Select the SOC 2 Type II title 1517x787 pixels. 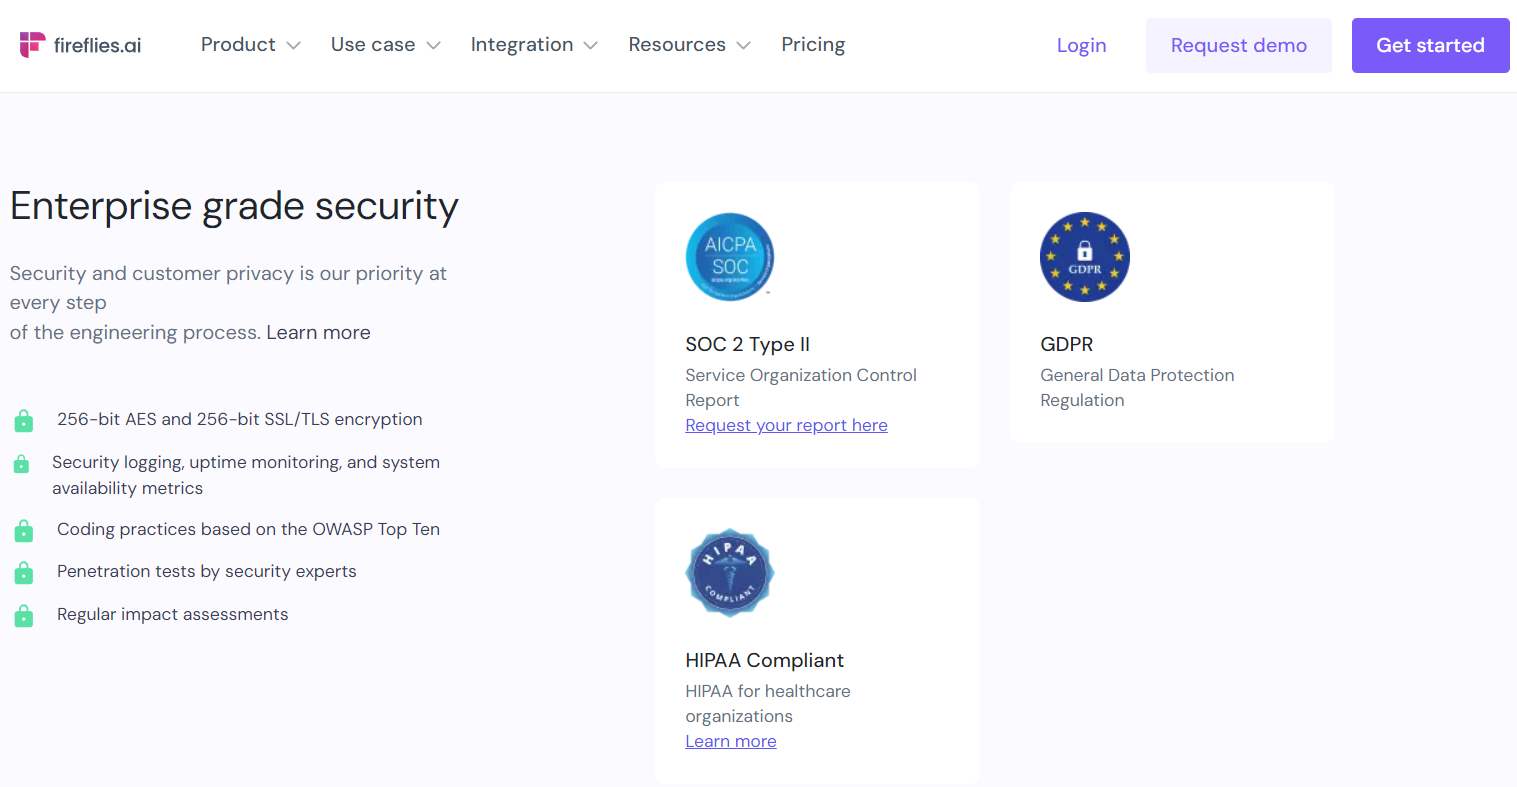[x=747, y=344]
